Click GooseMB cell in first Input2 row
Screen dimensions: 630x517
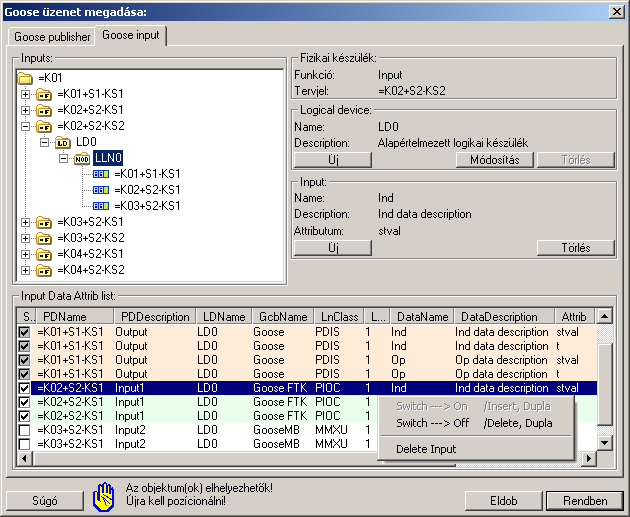(276, 430)
